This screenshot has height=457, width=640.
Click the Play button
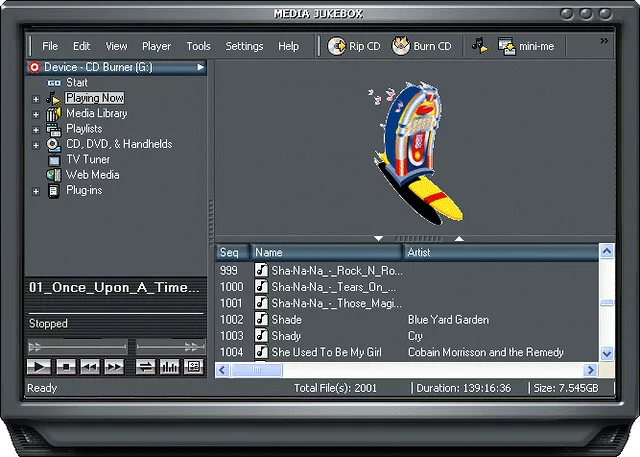[x=40, y=367]
